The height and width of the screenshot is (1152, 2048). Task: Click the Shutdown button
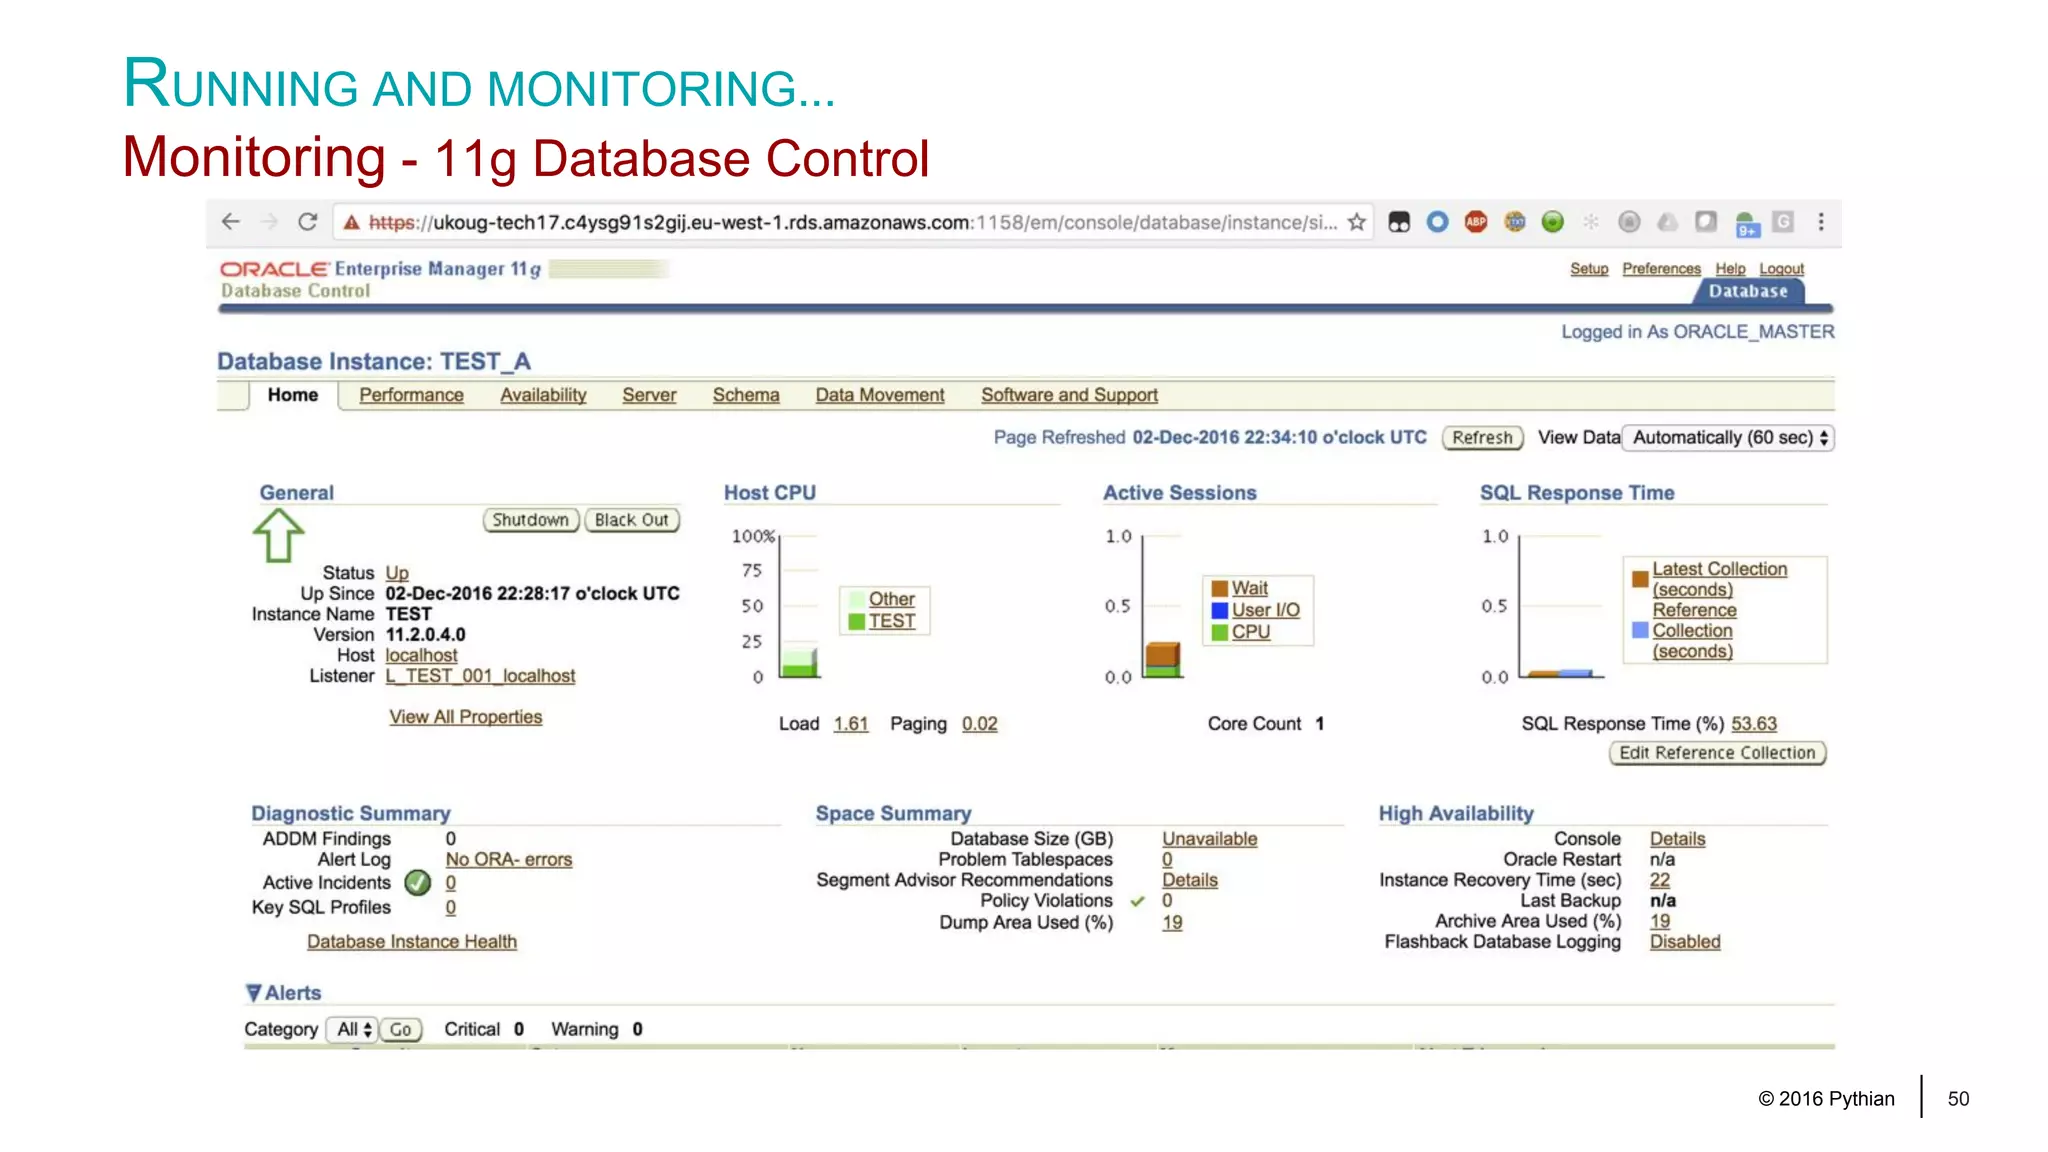click(530, 520)
